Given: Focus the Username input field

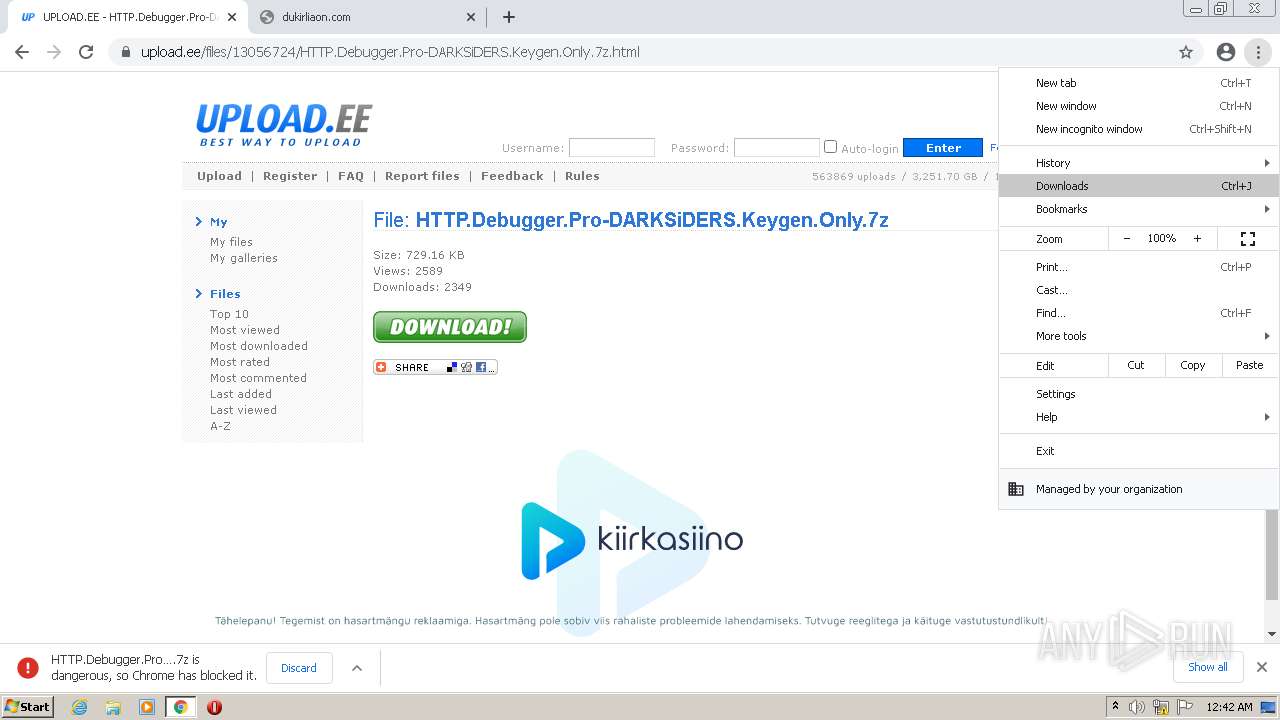Looking at the screenshot, I should point(612,148).
